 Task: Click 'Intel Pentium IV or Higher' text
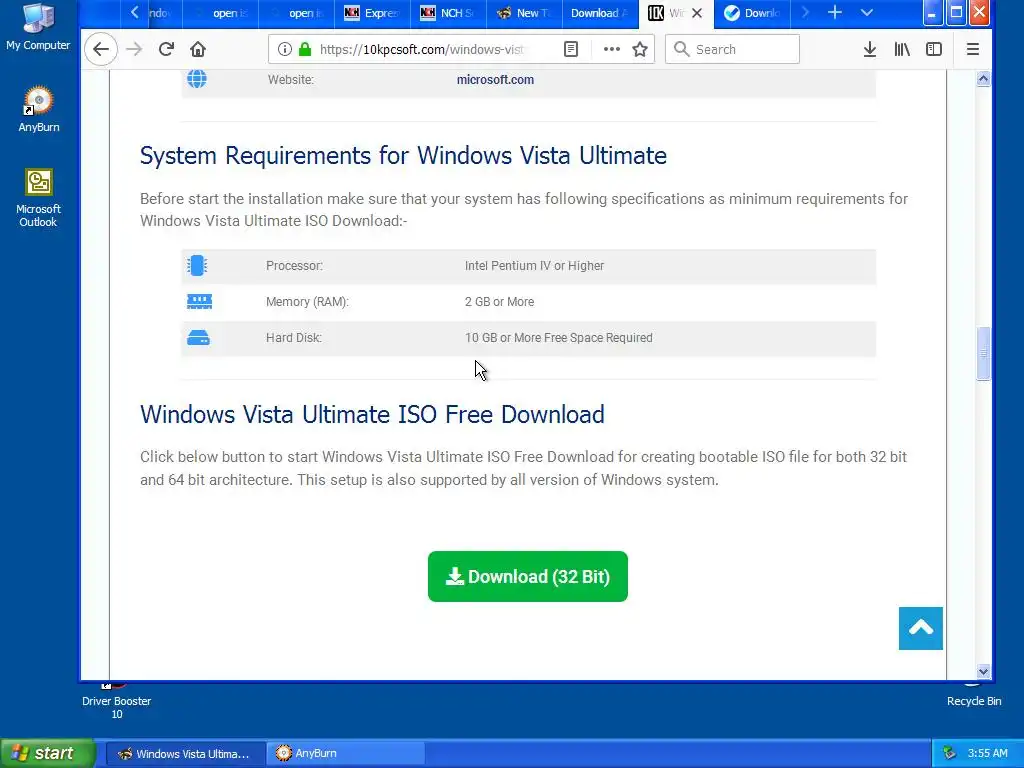[x=534, y=266]
